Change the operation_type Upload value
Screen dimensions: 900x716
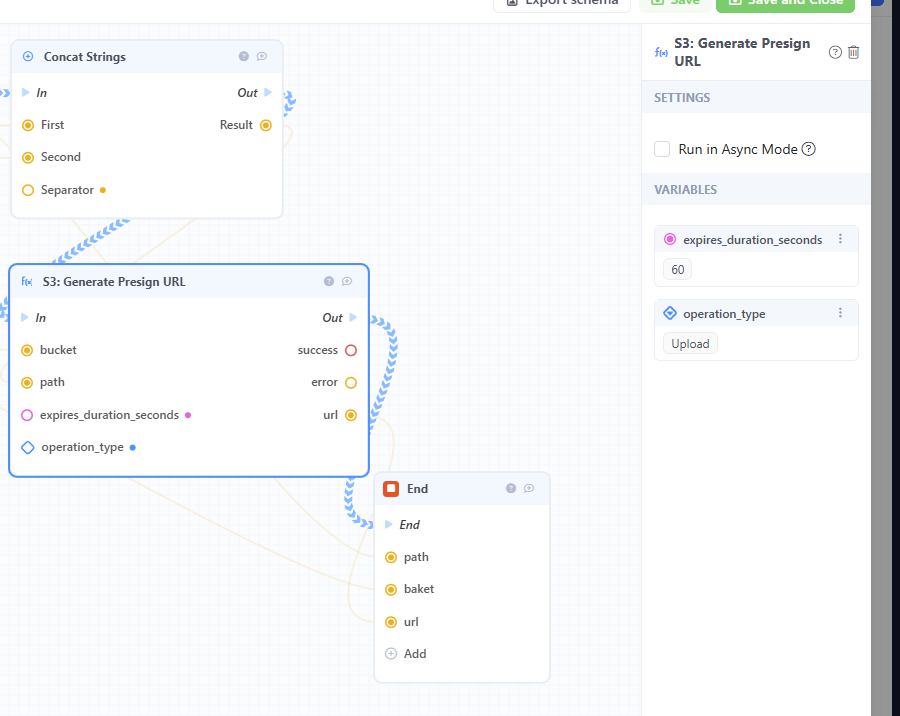click(690, 343)
